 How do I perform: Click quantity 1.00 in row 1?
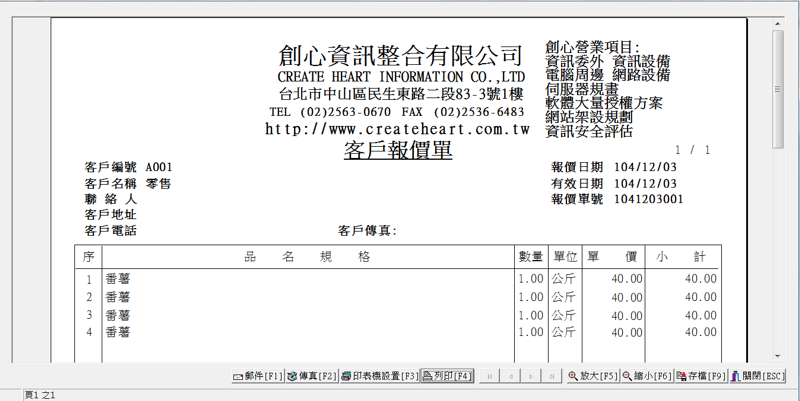coord(531,279)
